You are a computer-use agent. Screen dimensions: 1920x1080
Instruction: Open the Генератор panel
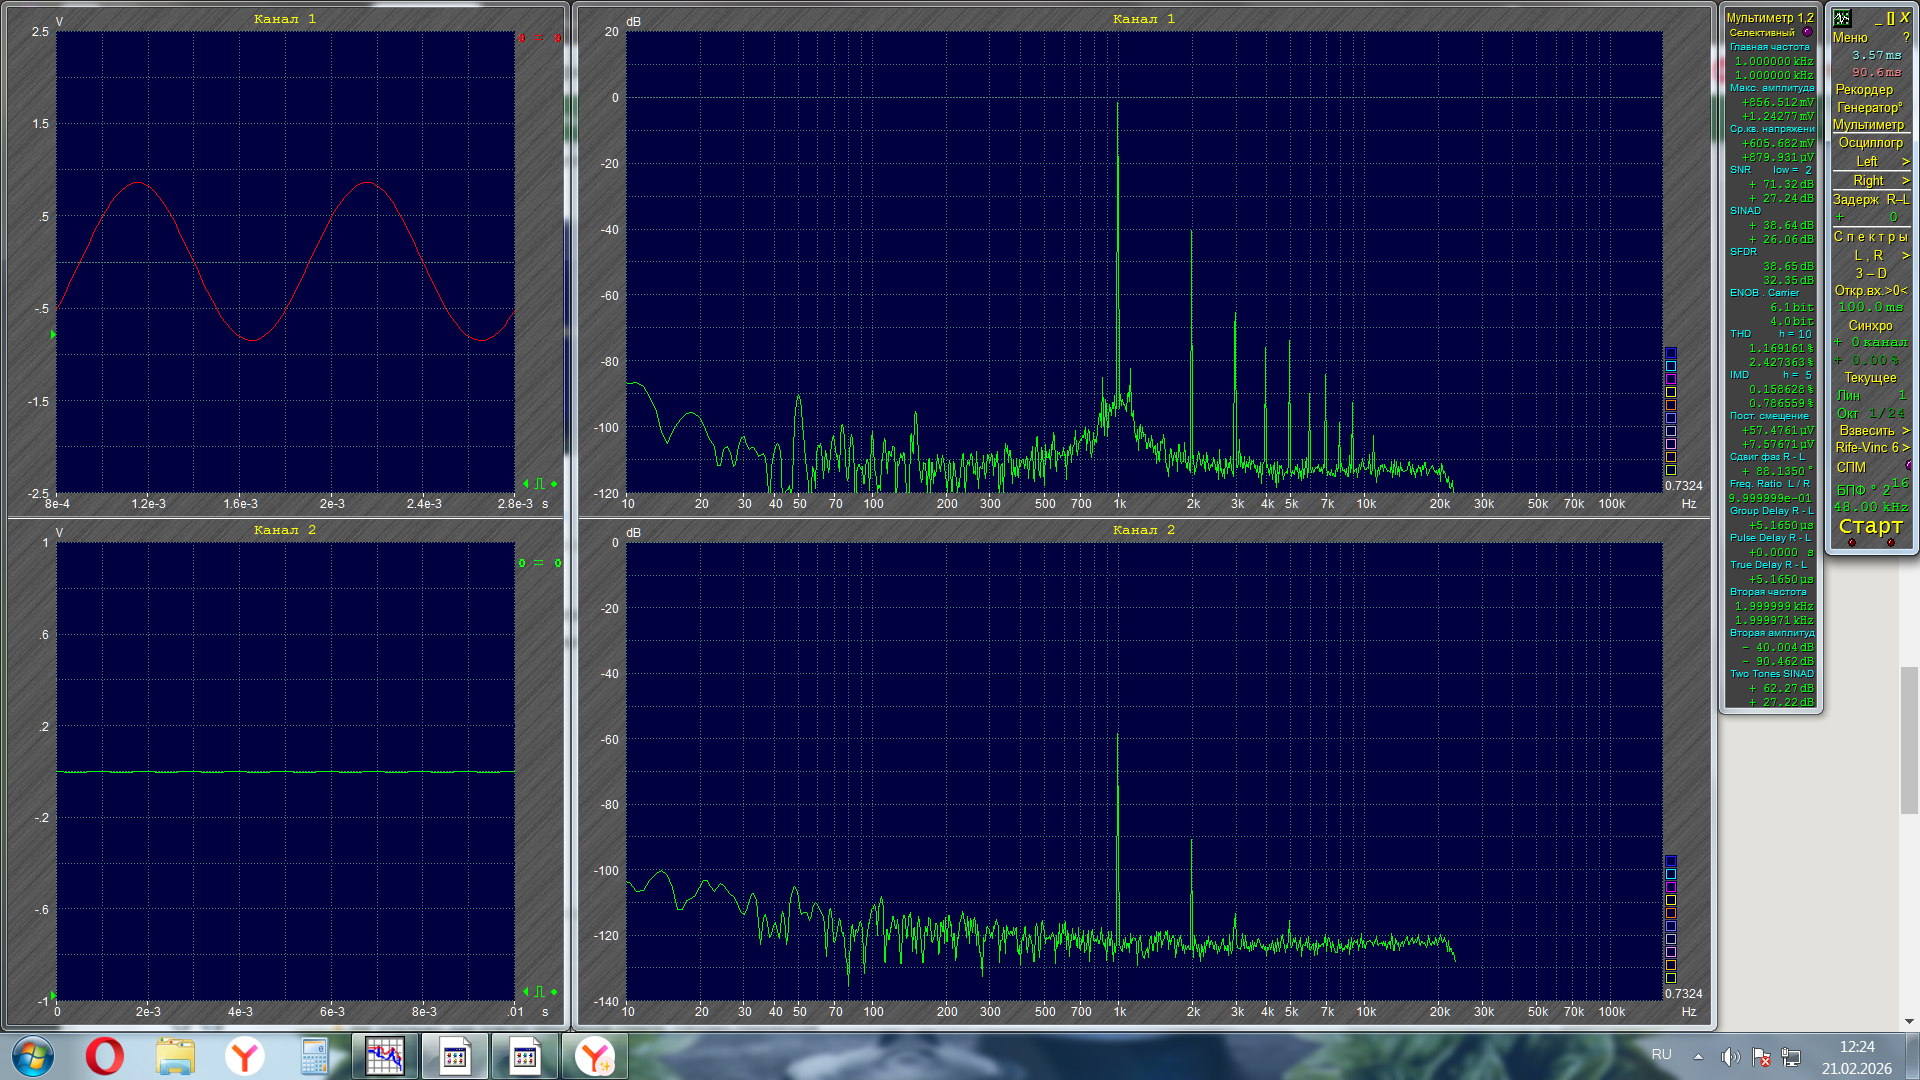pos(1868,107)
